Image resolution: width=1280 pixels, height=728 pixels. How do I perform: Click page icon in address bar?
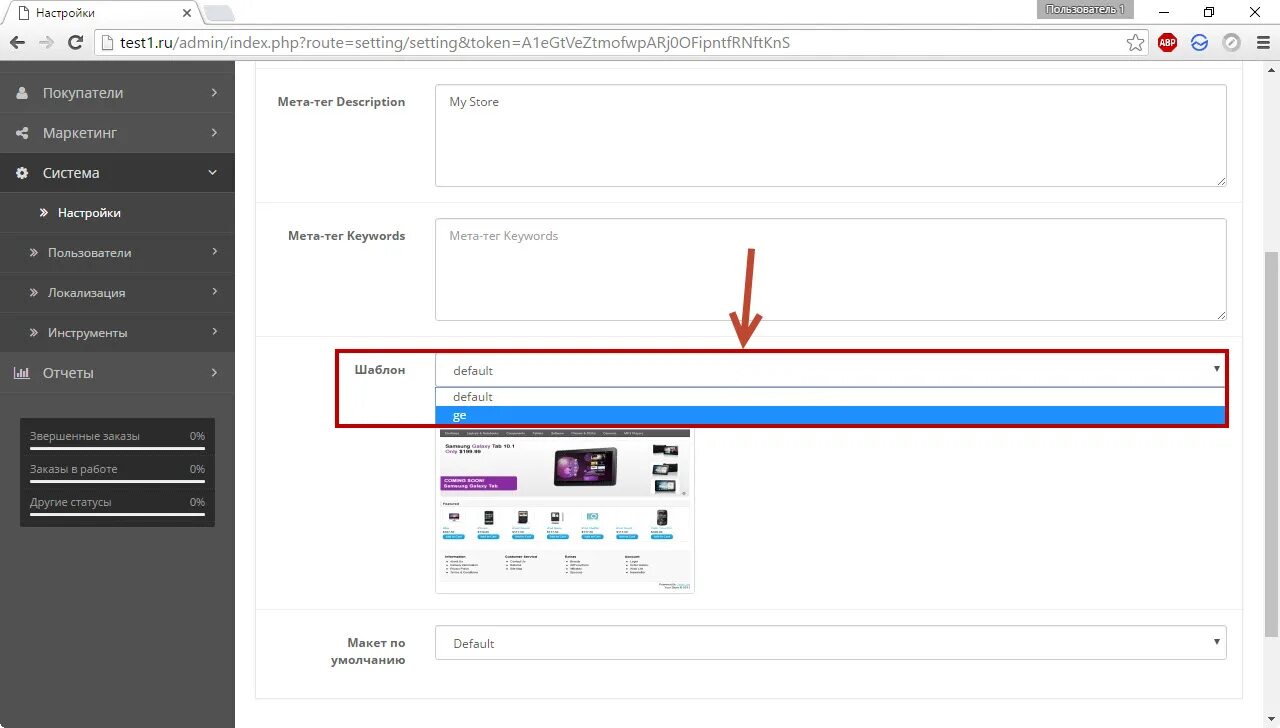[108, 43]
